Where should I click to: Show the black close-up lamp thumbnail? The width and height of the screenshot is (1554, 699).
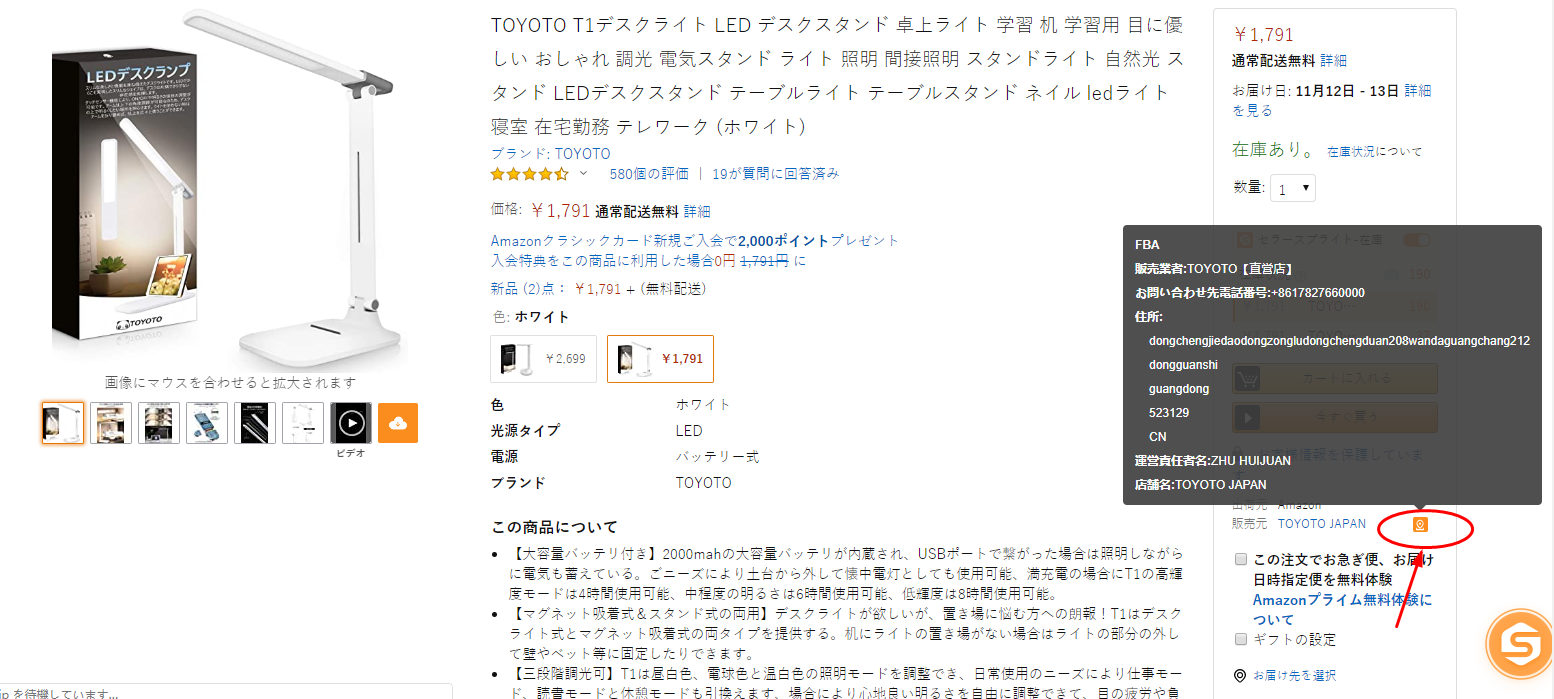(254, 423)
